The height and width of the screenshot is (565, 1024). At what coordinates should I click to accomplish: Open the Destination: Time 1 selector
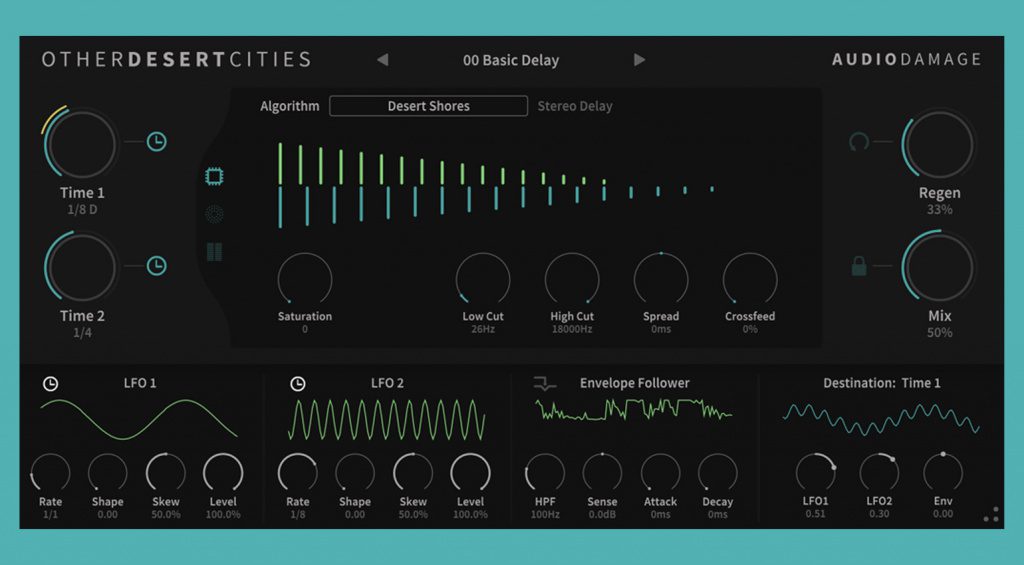pyautogui.click(x=882, y=383)
